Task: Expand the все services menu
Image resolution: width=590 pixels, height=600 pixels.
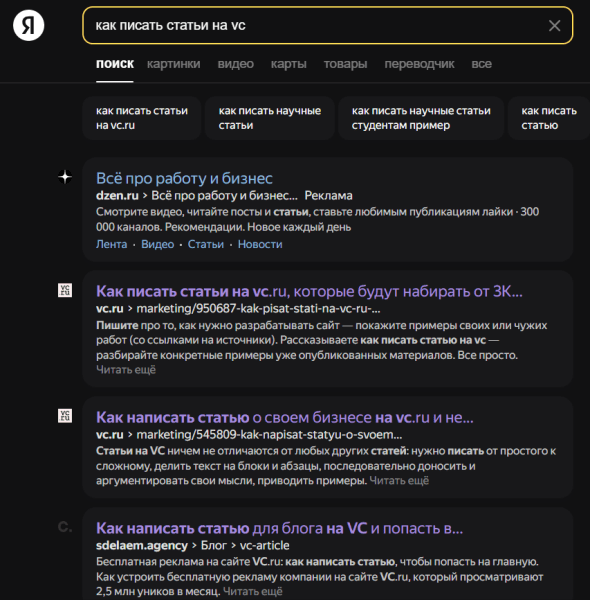Action: coord(481,64)
